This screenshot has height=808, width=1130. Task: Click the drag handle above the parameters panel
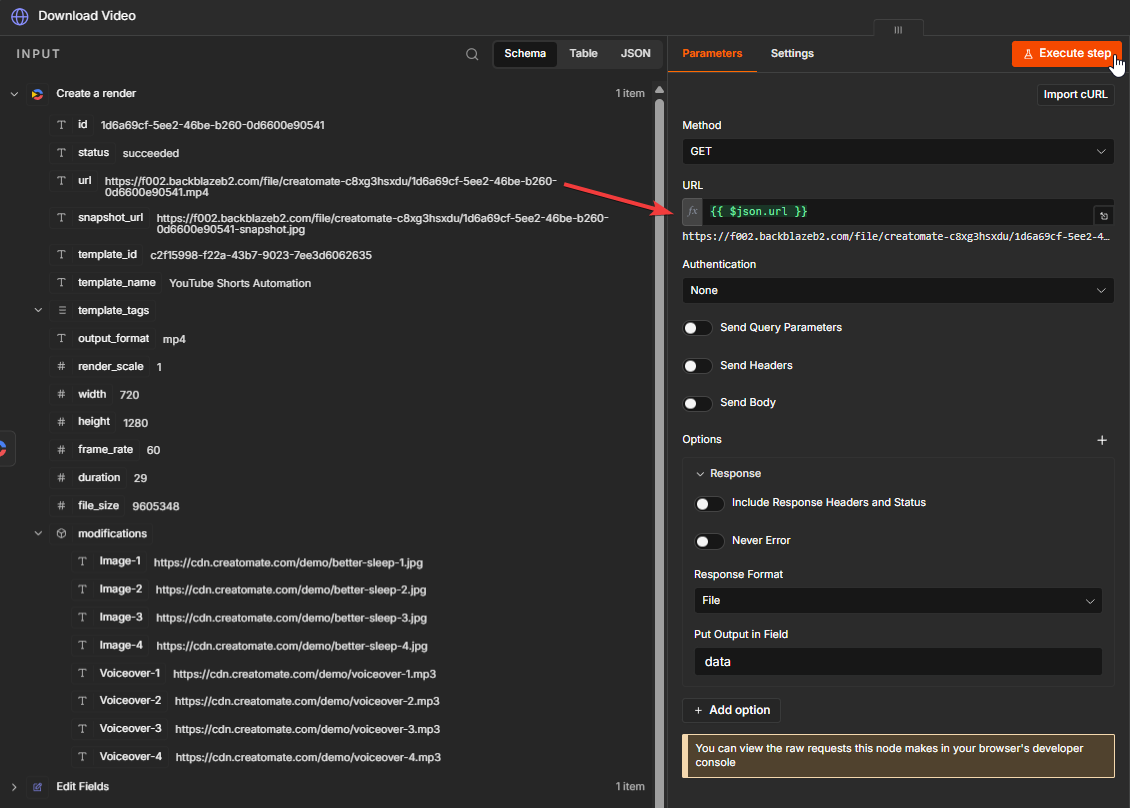(x=898, y=30)
